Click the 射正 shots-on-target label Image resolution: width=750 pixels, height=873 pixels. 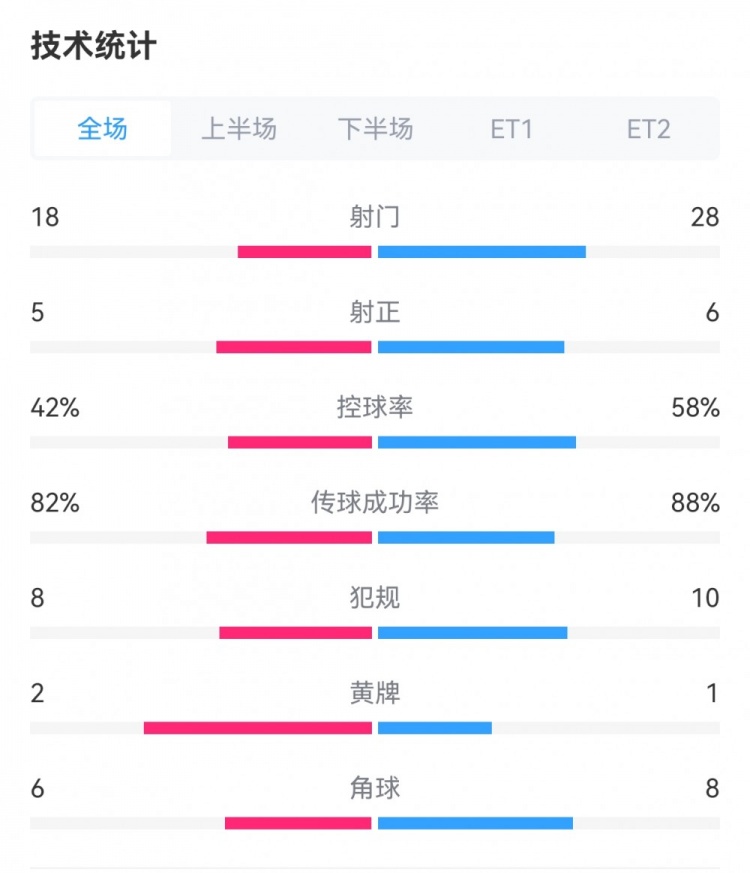coord(375,313)
